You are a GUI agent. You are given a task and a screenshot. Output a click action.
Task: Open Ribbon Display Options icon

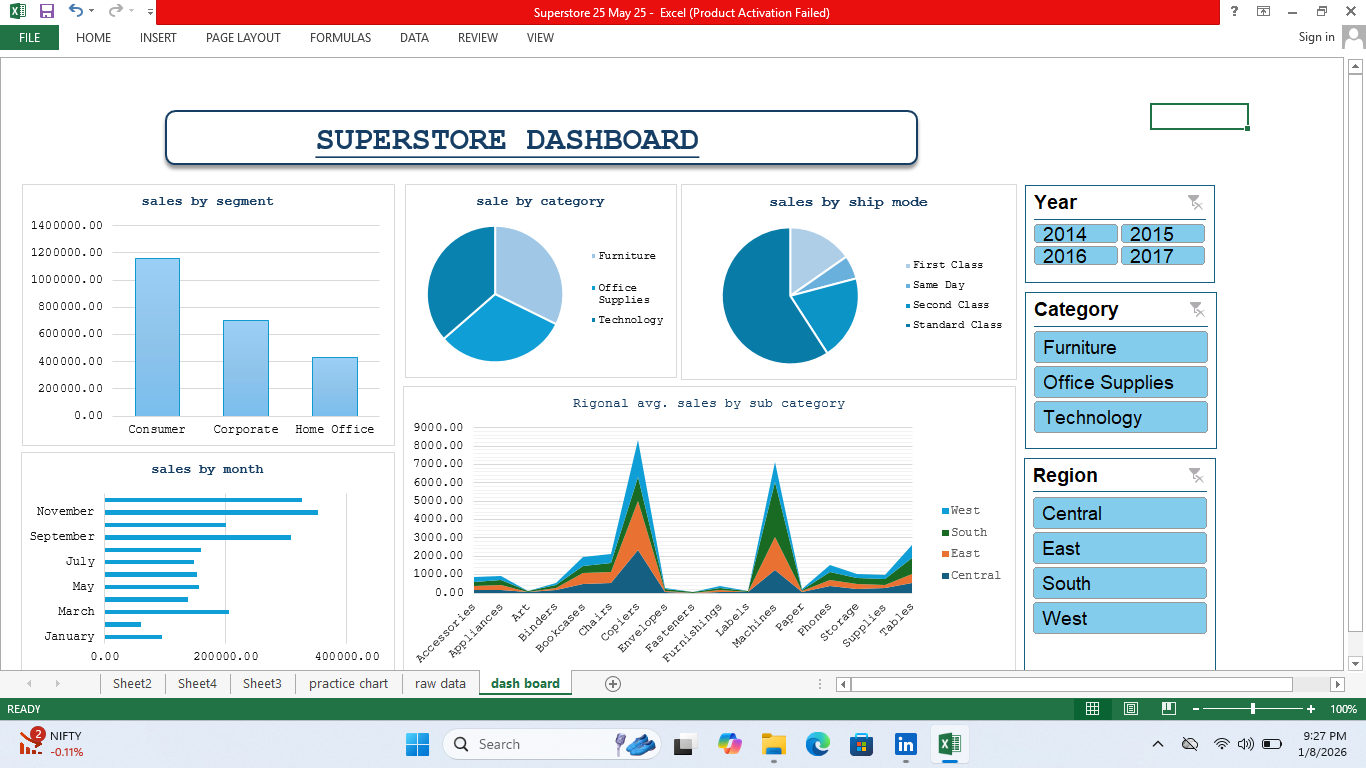[1264, 11]
